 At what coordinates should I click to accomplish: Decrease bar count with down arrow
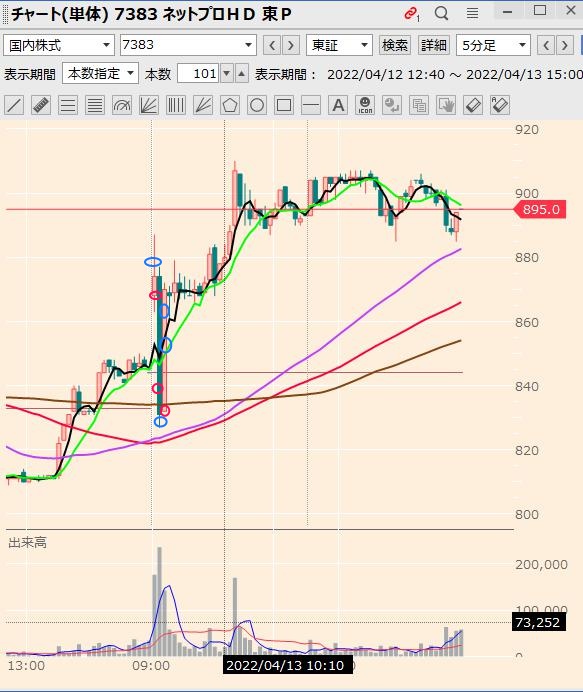point(227,73)
